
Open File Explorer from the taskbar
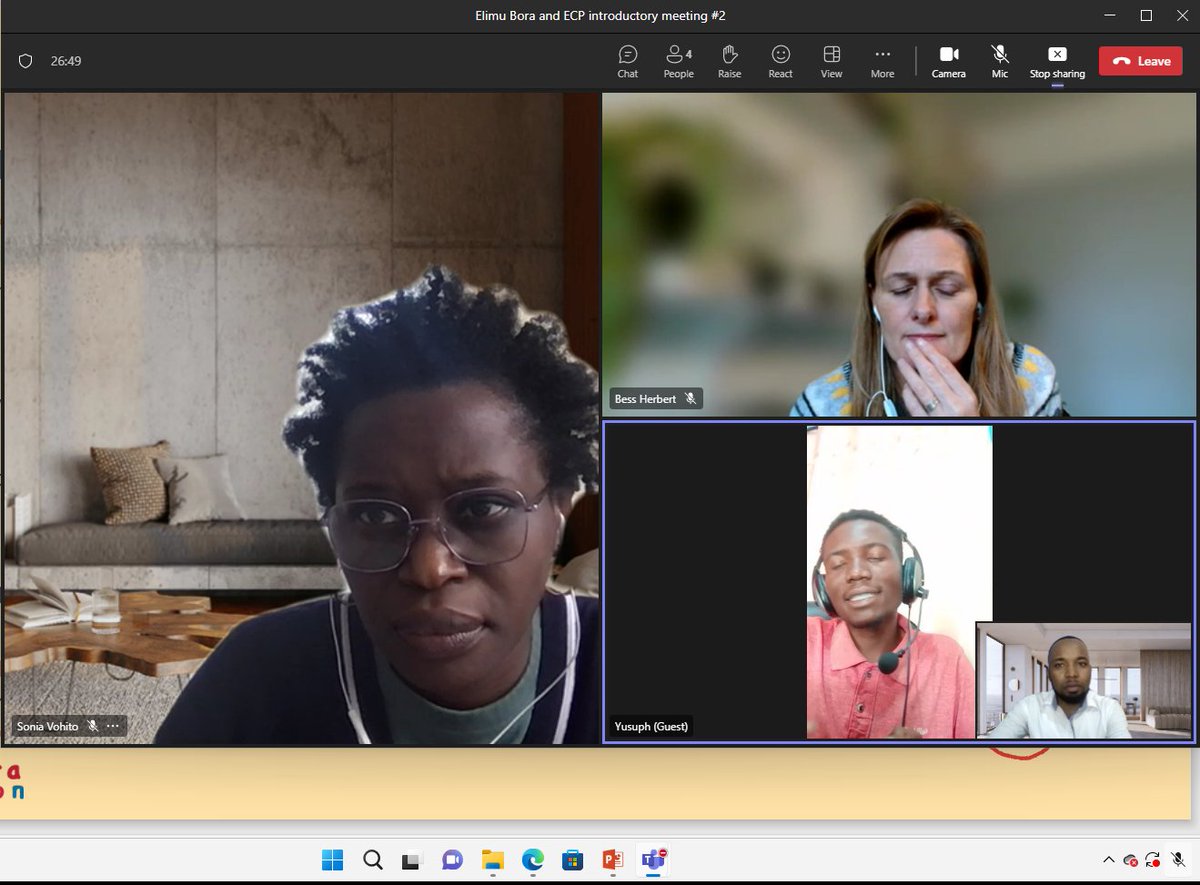click(x=492, y=860)
